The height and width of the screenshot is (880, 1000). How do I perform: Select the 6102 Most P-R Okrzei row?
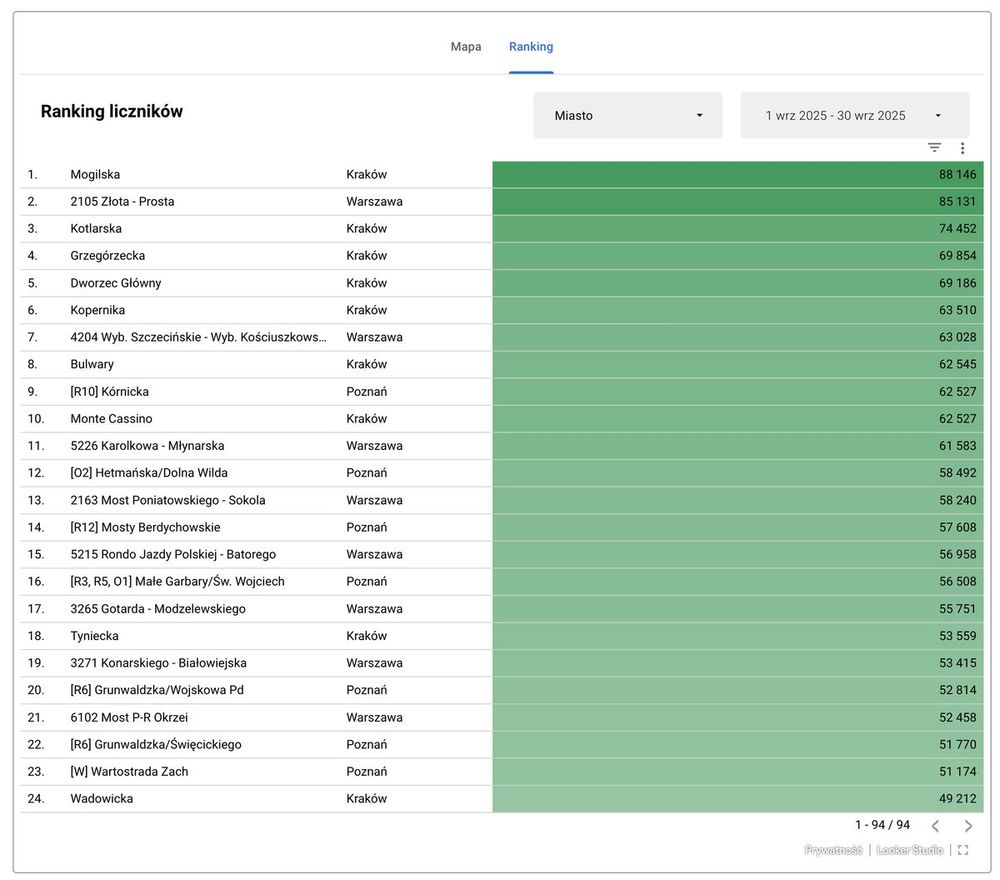[x=129, y=718]
